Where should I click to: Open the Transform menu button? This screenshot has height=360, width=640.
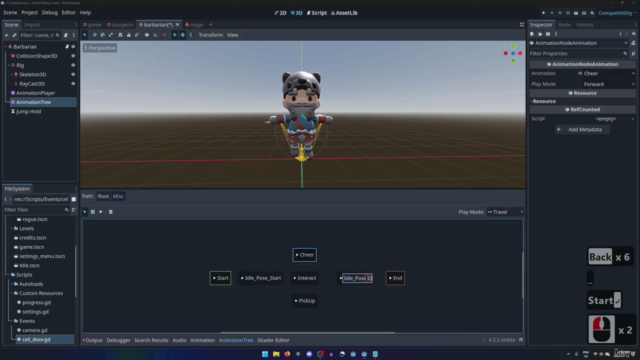(x=211, y=35)
